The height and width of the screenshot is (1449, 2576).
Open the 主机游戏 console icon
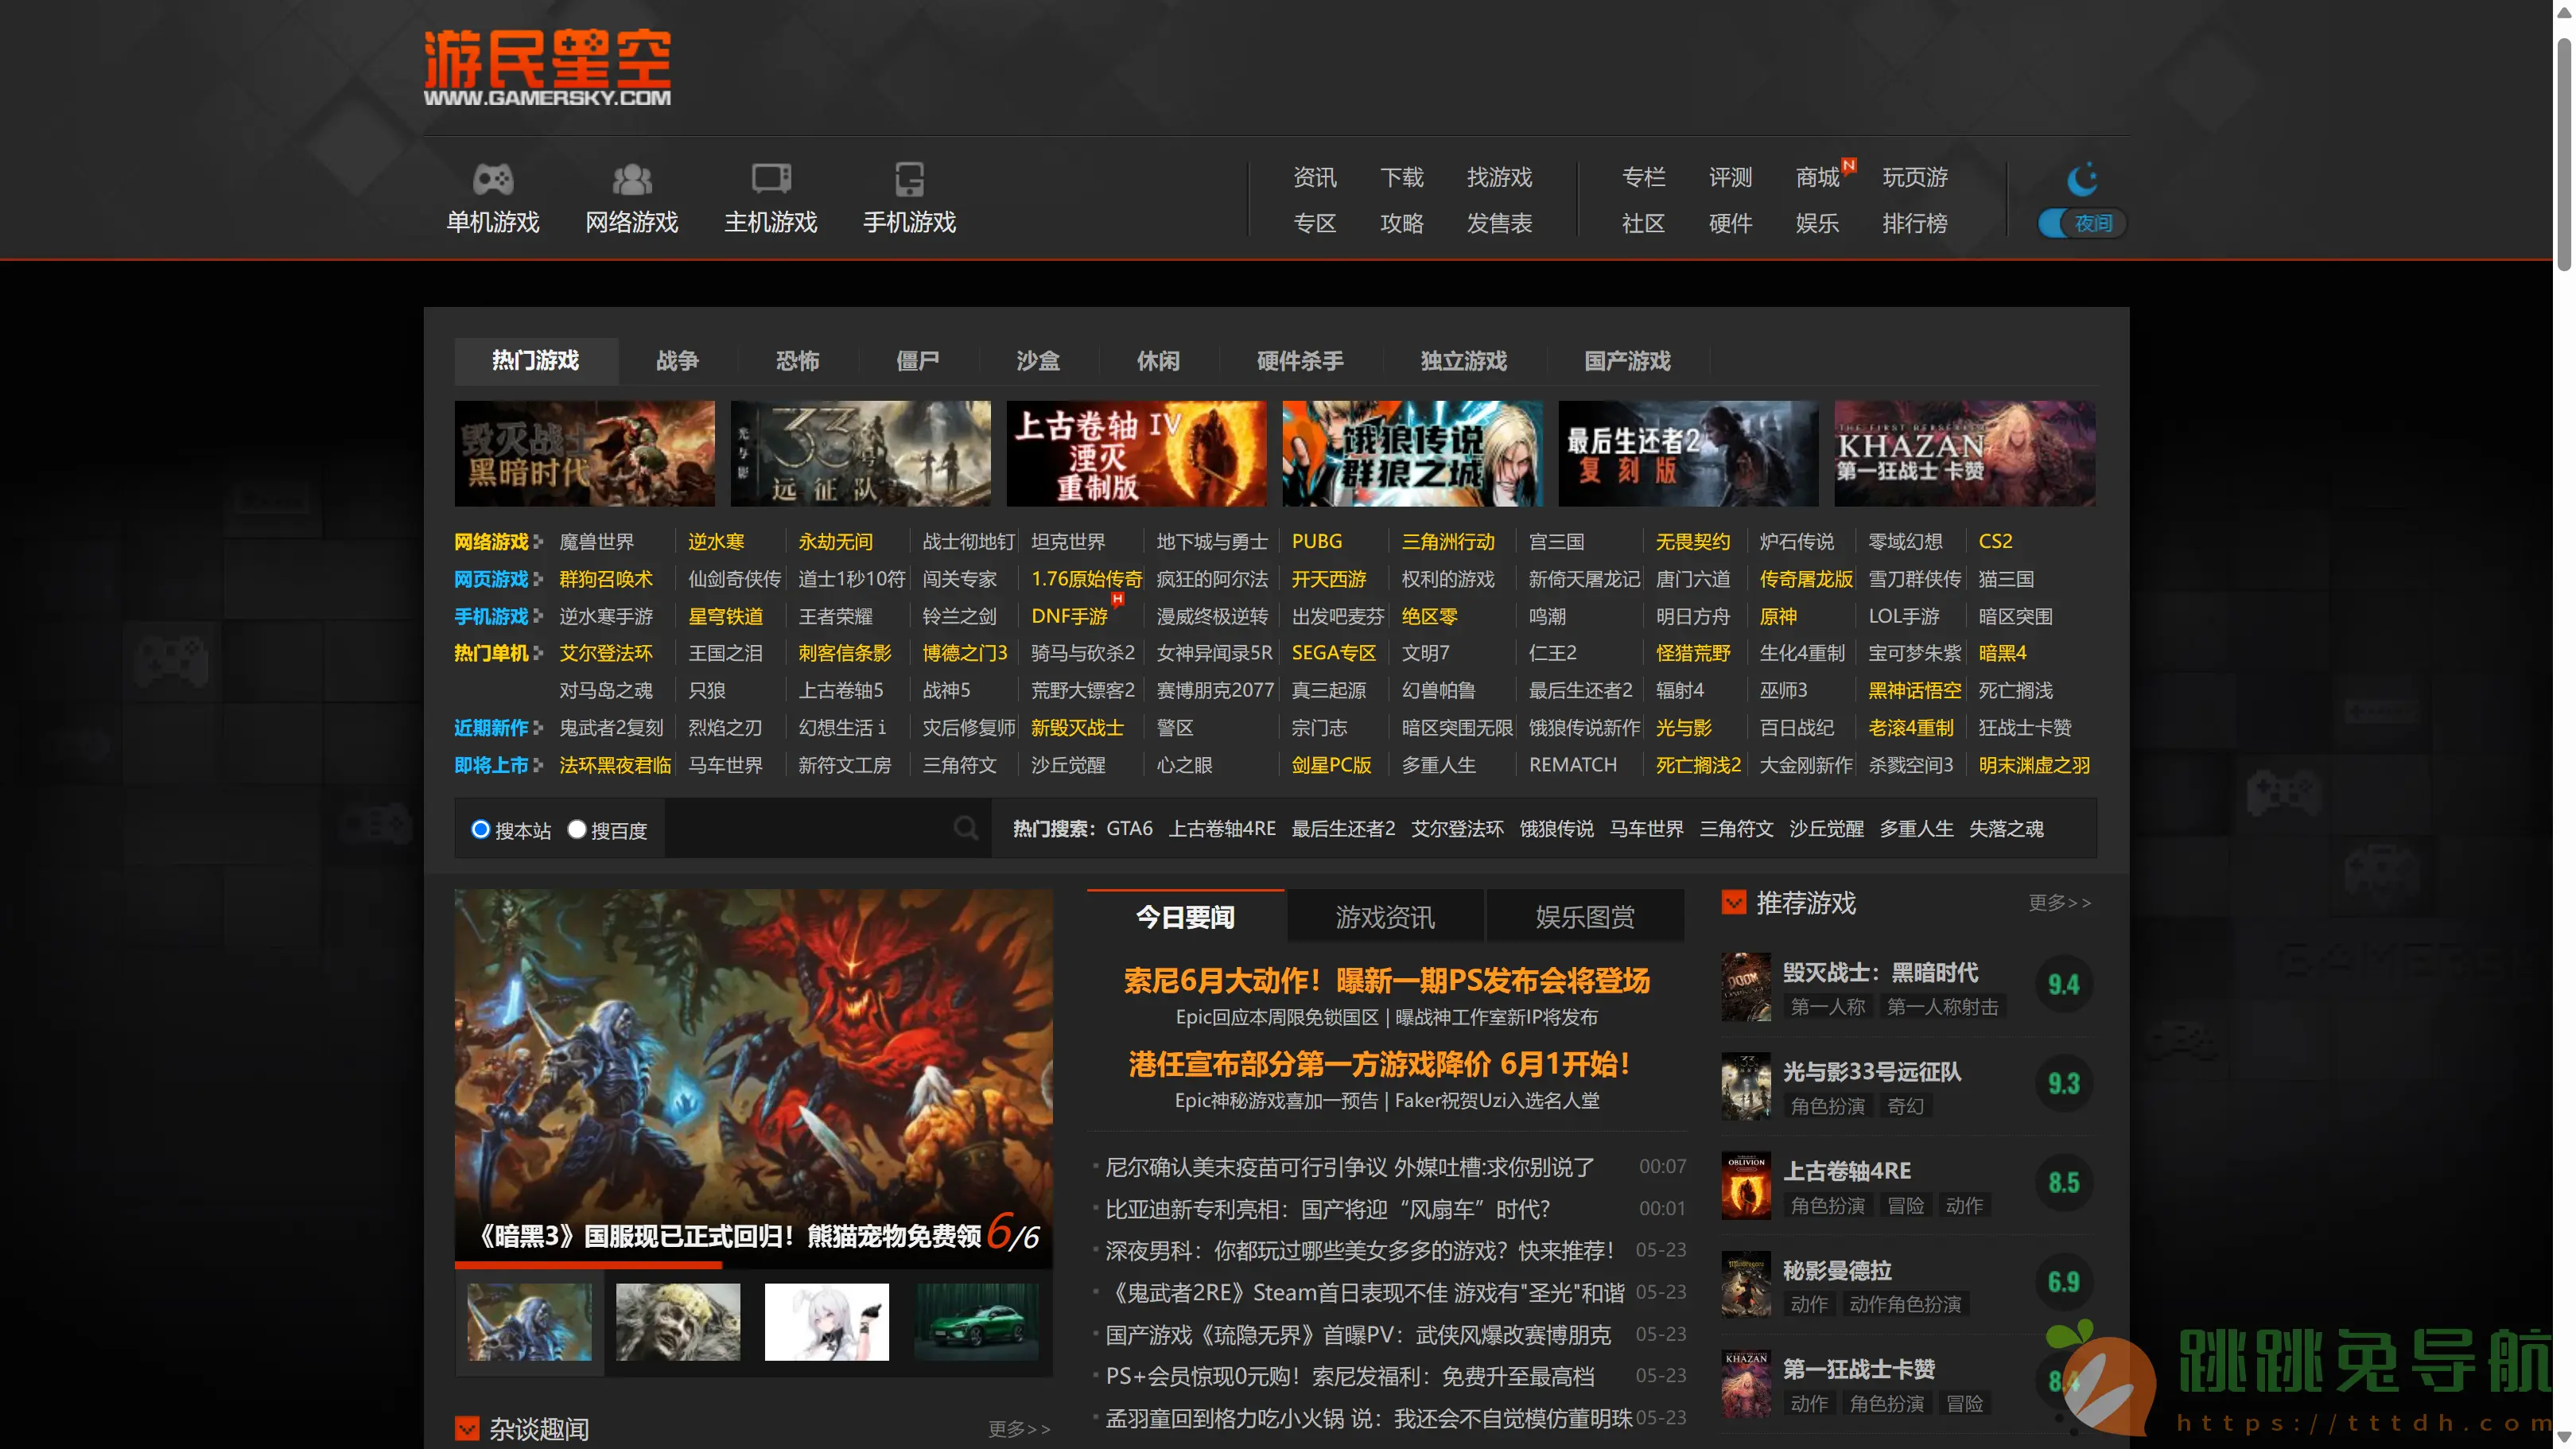click(770, 179)
